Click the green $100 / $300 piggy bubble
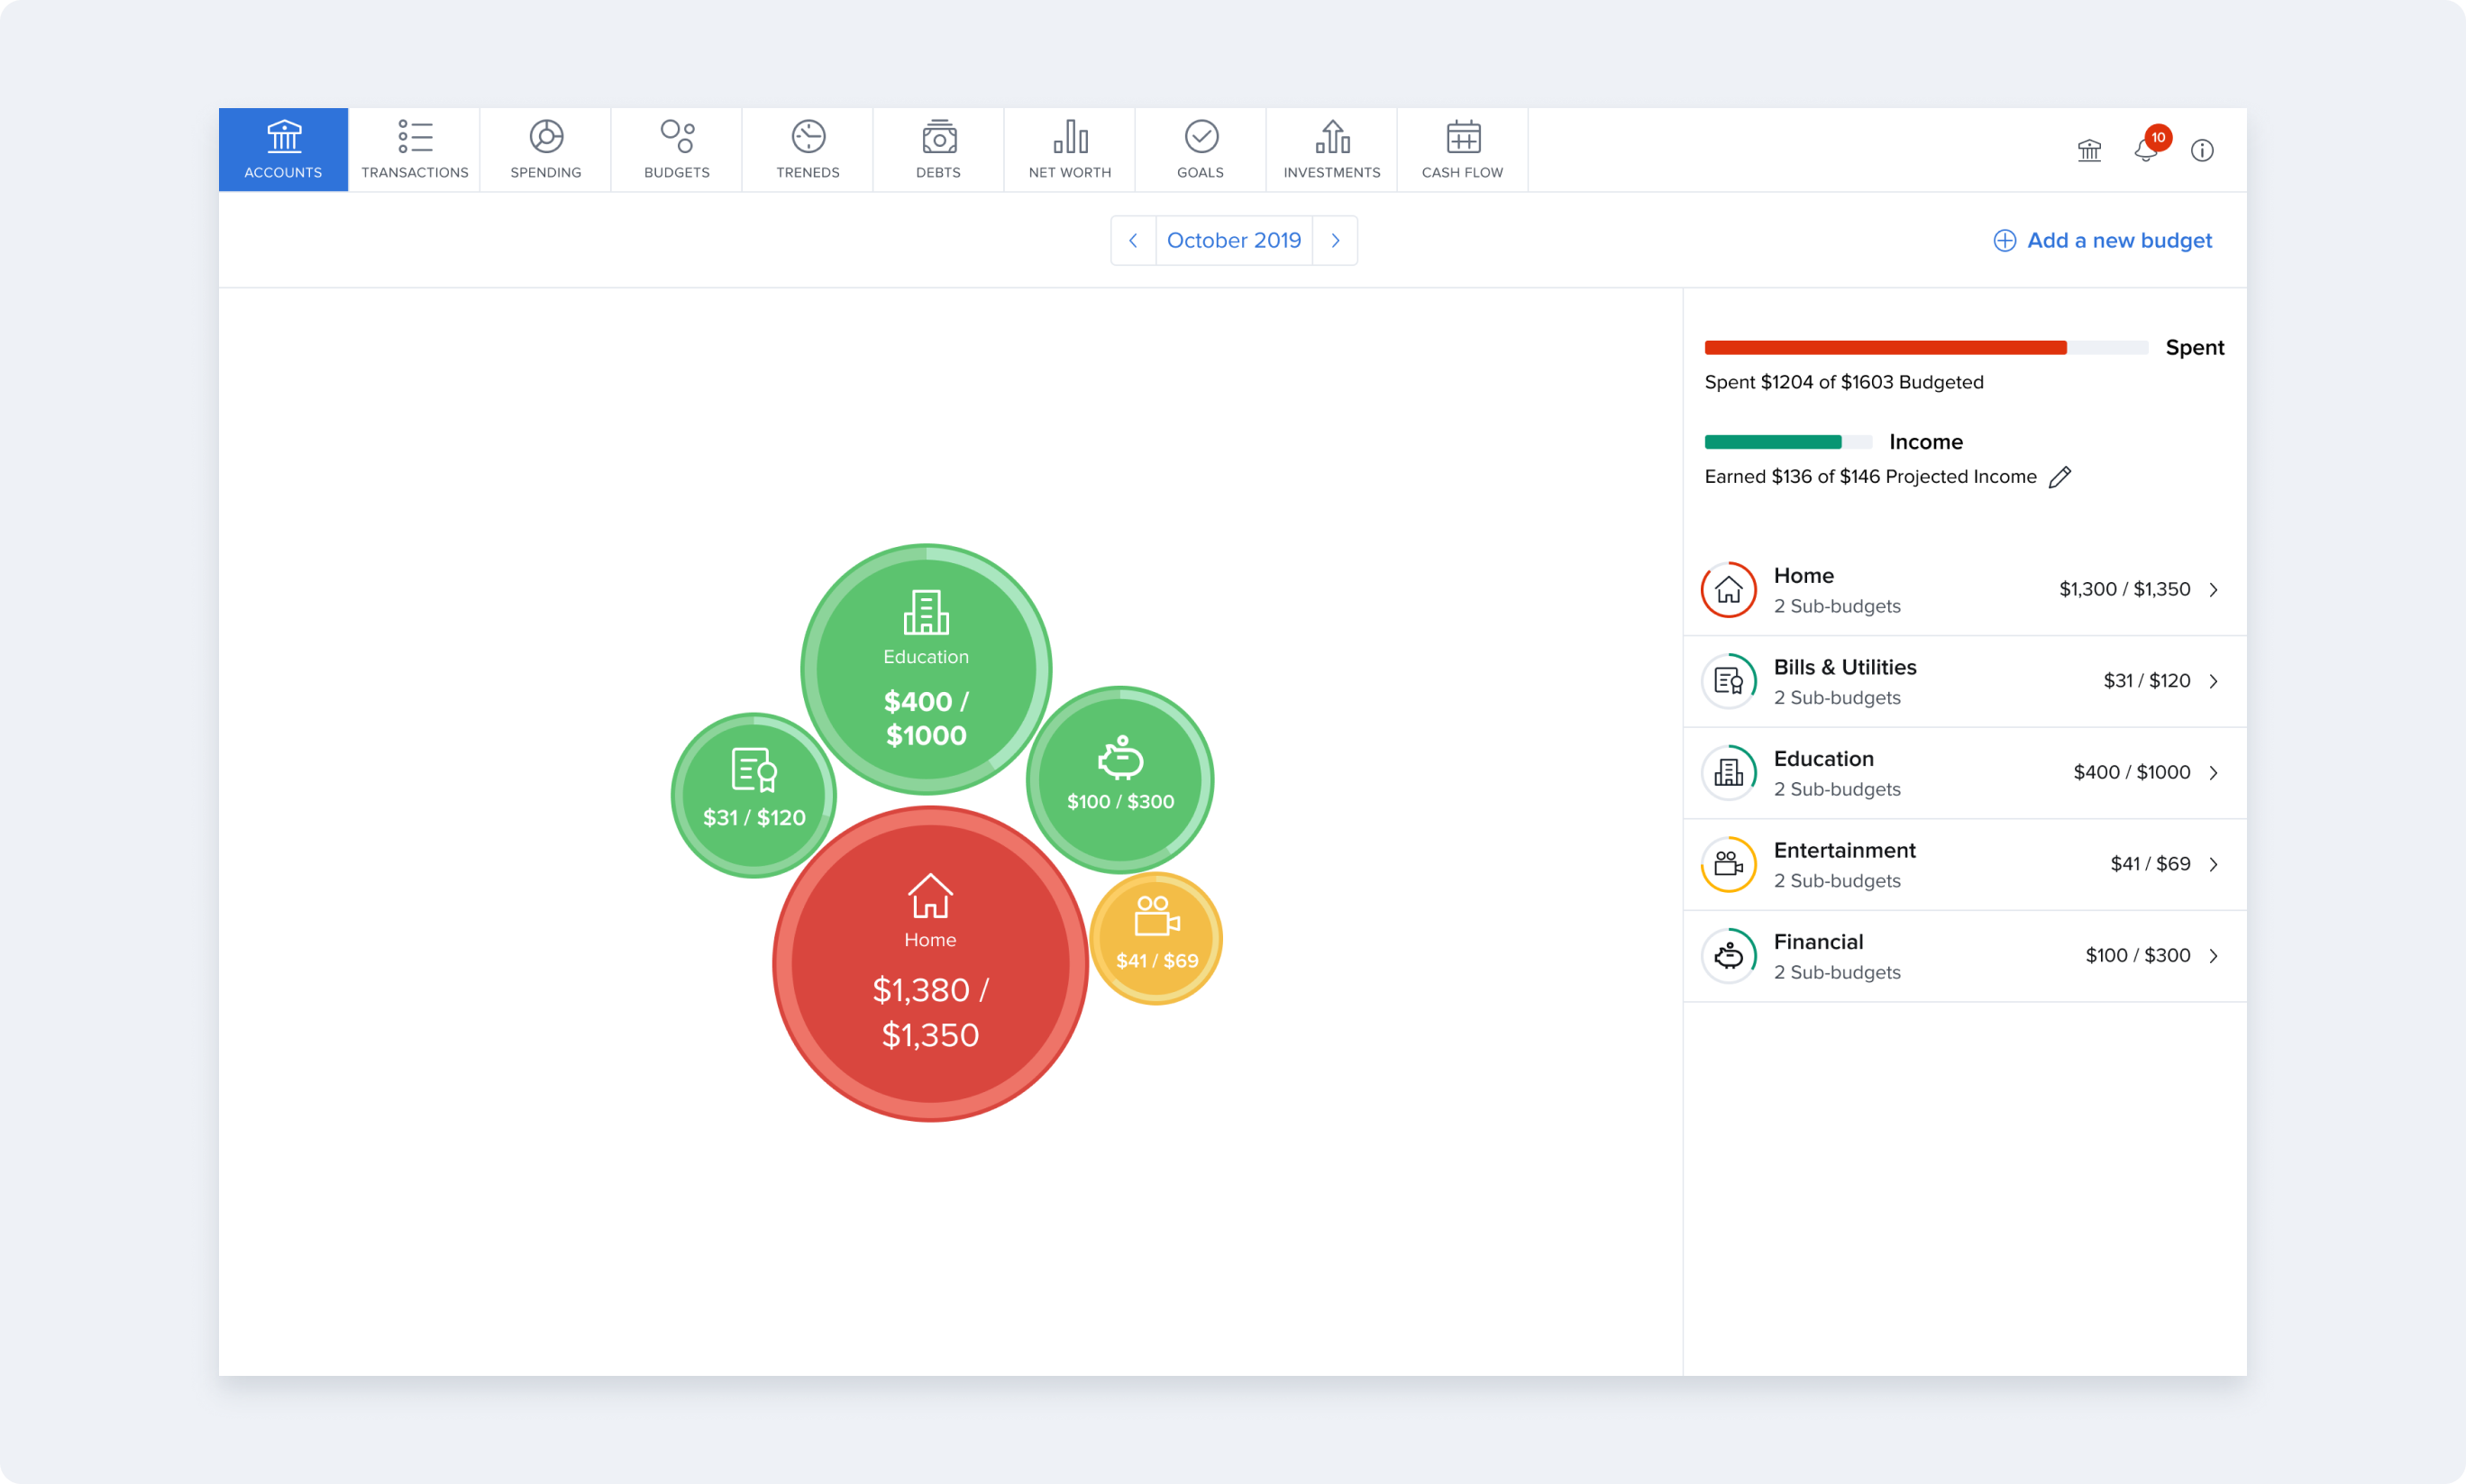Screen dimensions: 2466x1484 [1120, 779]
